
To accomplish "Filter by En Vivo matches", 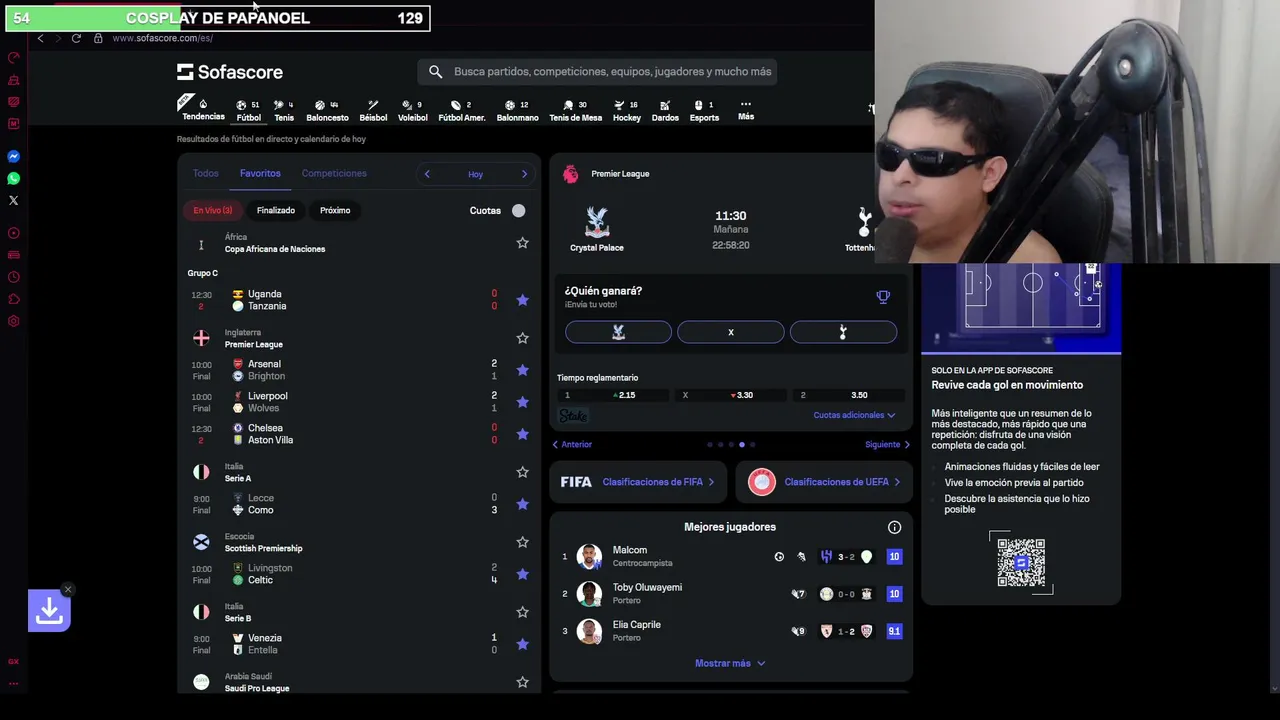I will tap(213, 210).
